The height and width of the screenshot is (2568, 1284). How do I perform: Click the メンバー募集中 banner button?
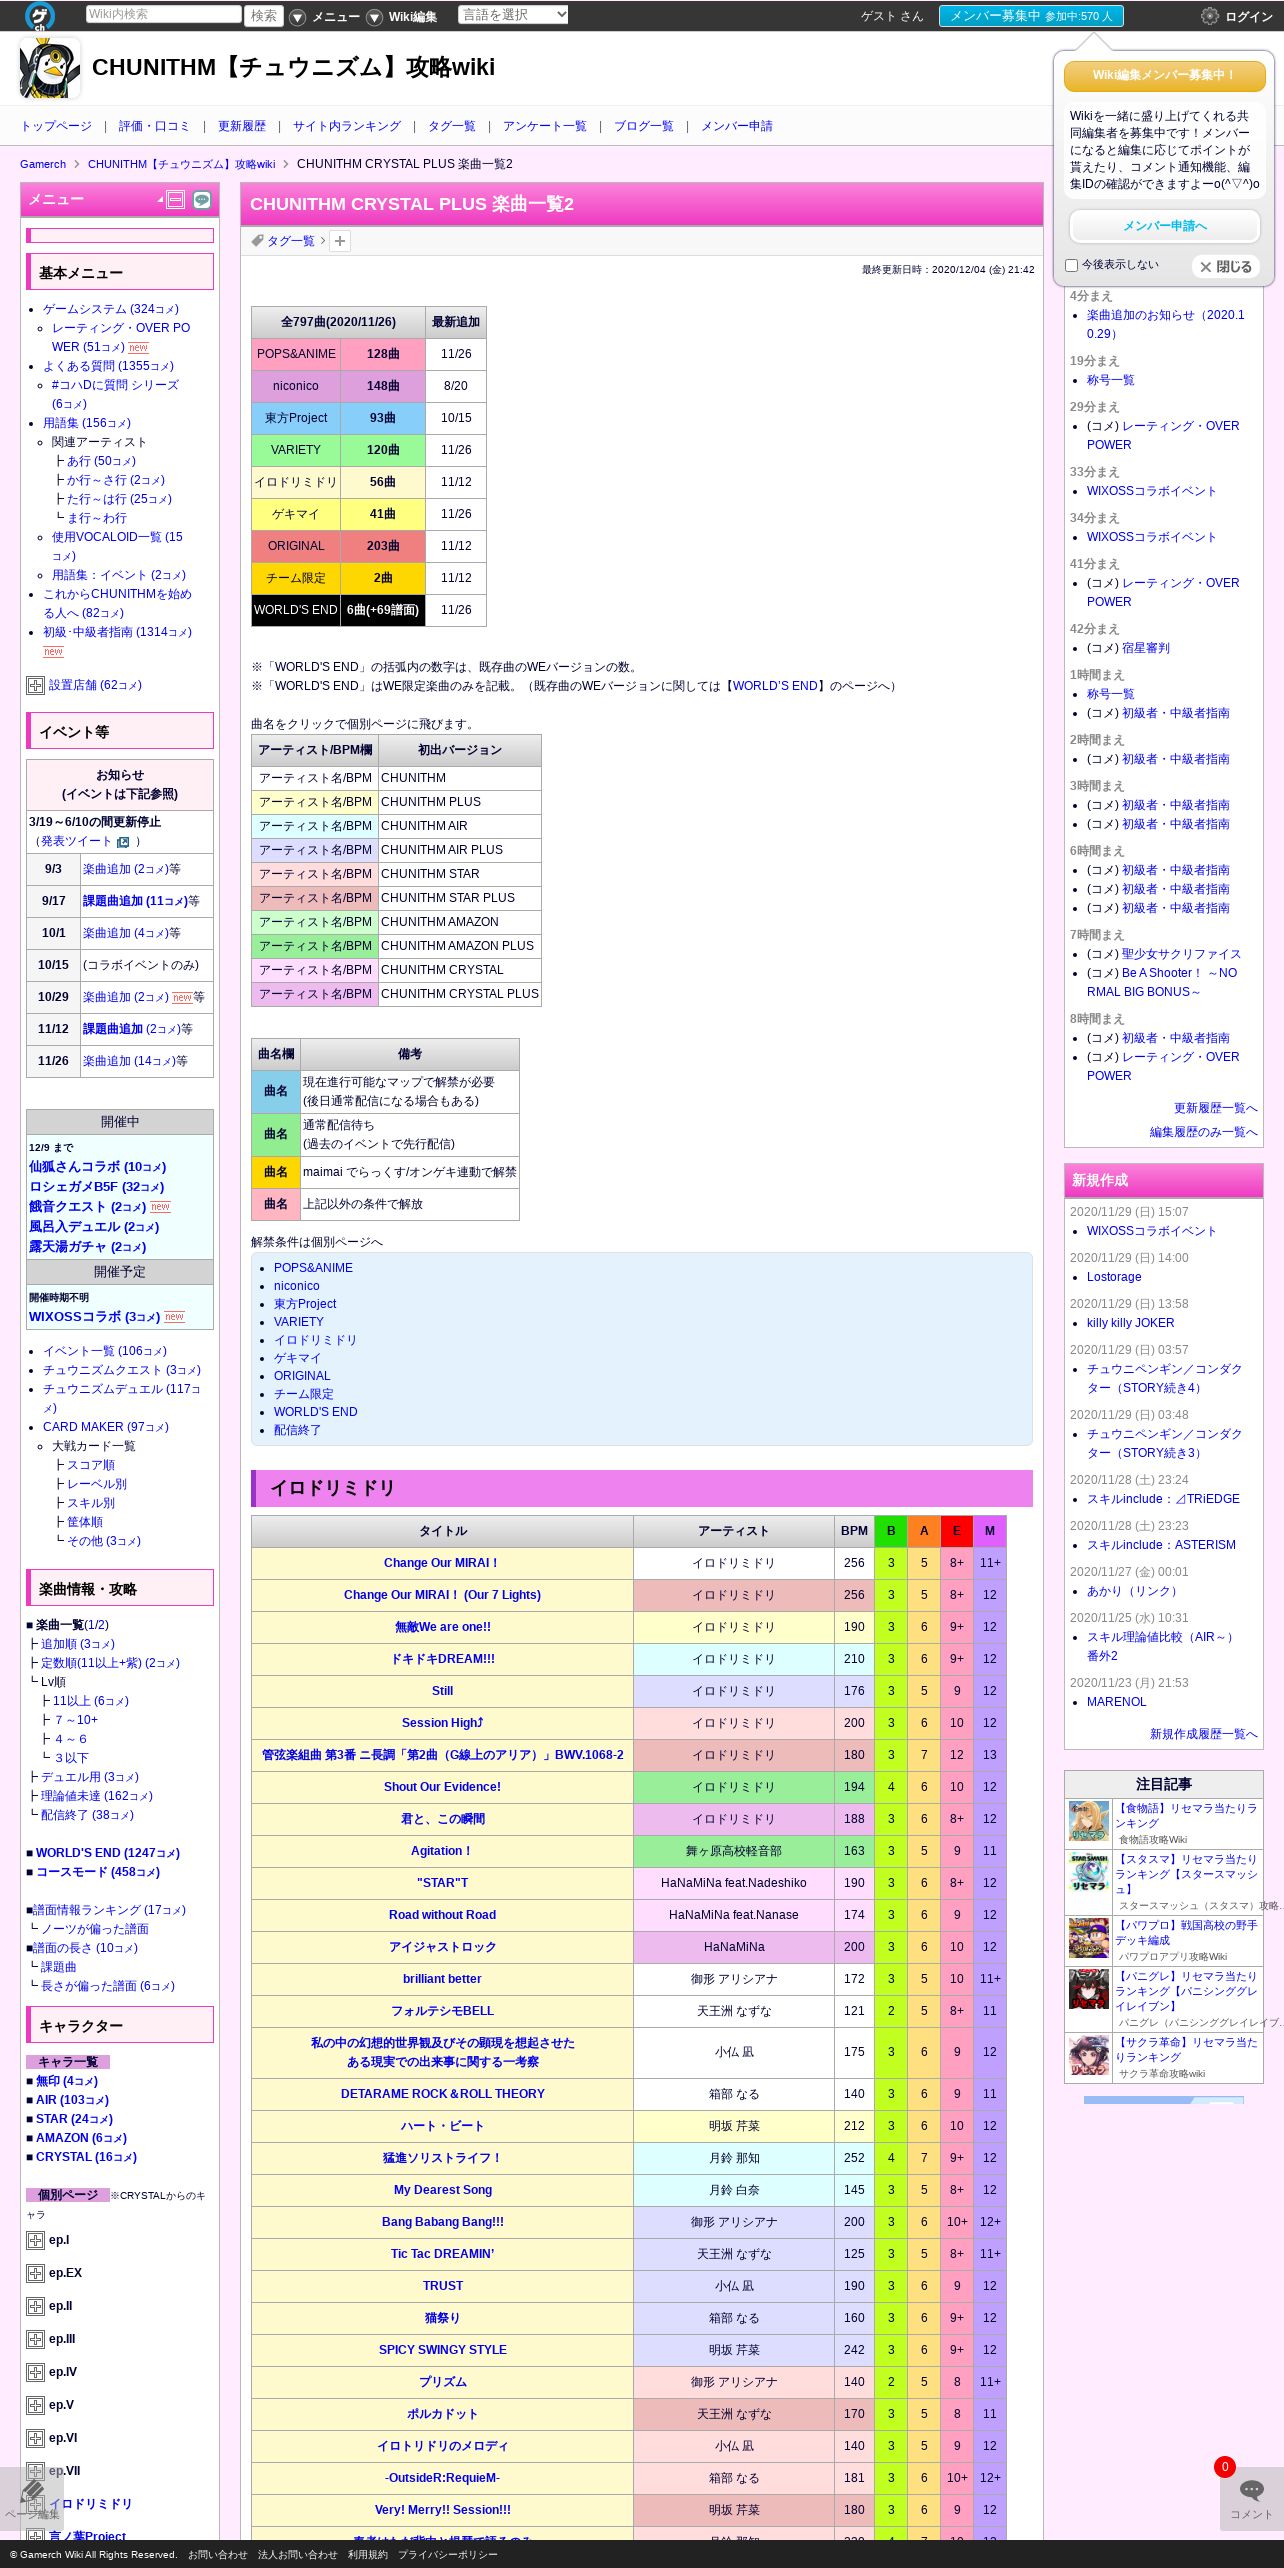tap(1031, 16)
